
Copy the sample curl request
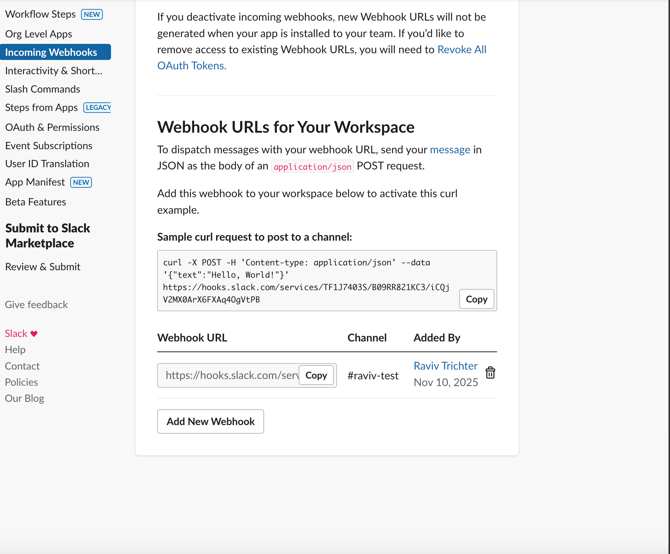tap(476, 299)
